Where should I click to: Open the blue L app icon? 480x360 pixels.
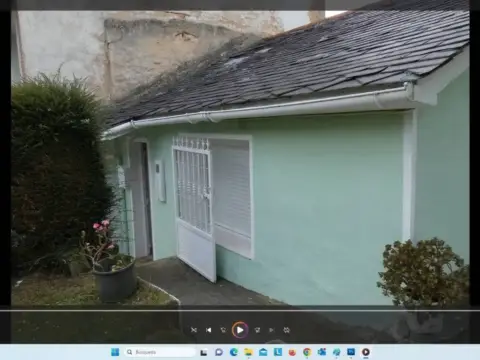click(x=278, y=352)
